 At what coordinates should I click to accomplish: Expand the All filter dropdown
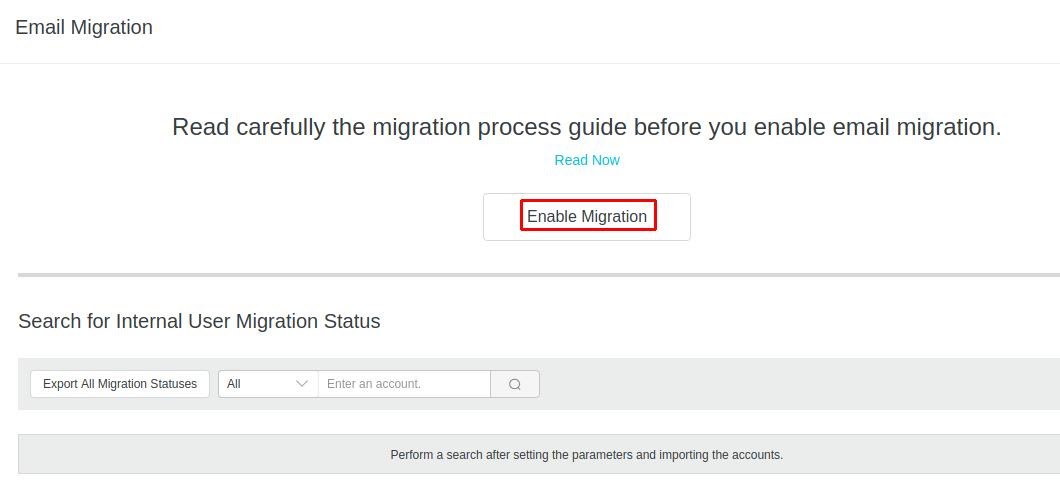268,384
